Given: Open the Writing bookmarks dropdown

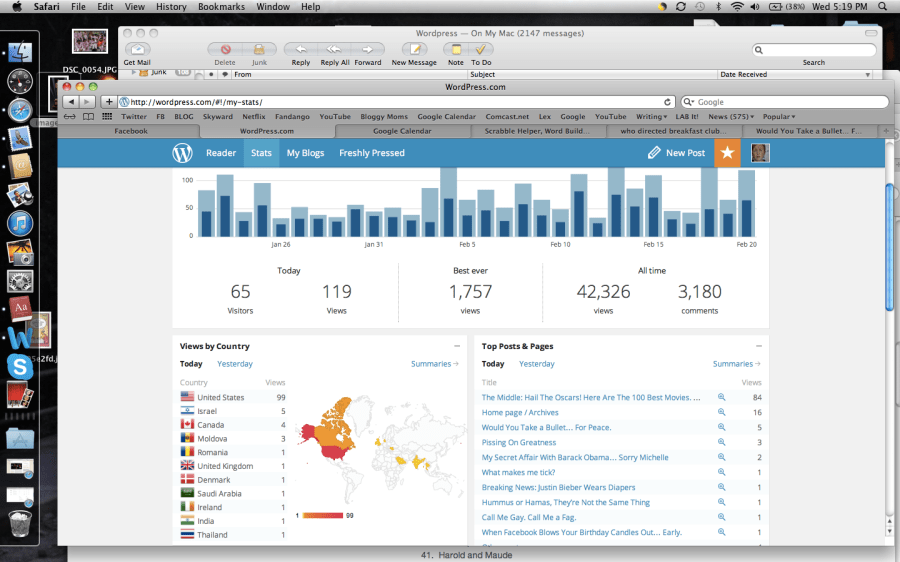Looking at the screenshot, I should click(x=652, y=117).
